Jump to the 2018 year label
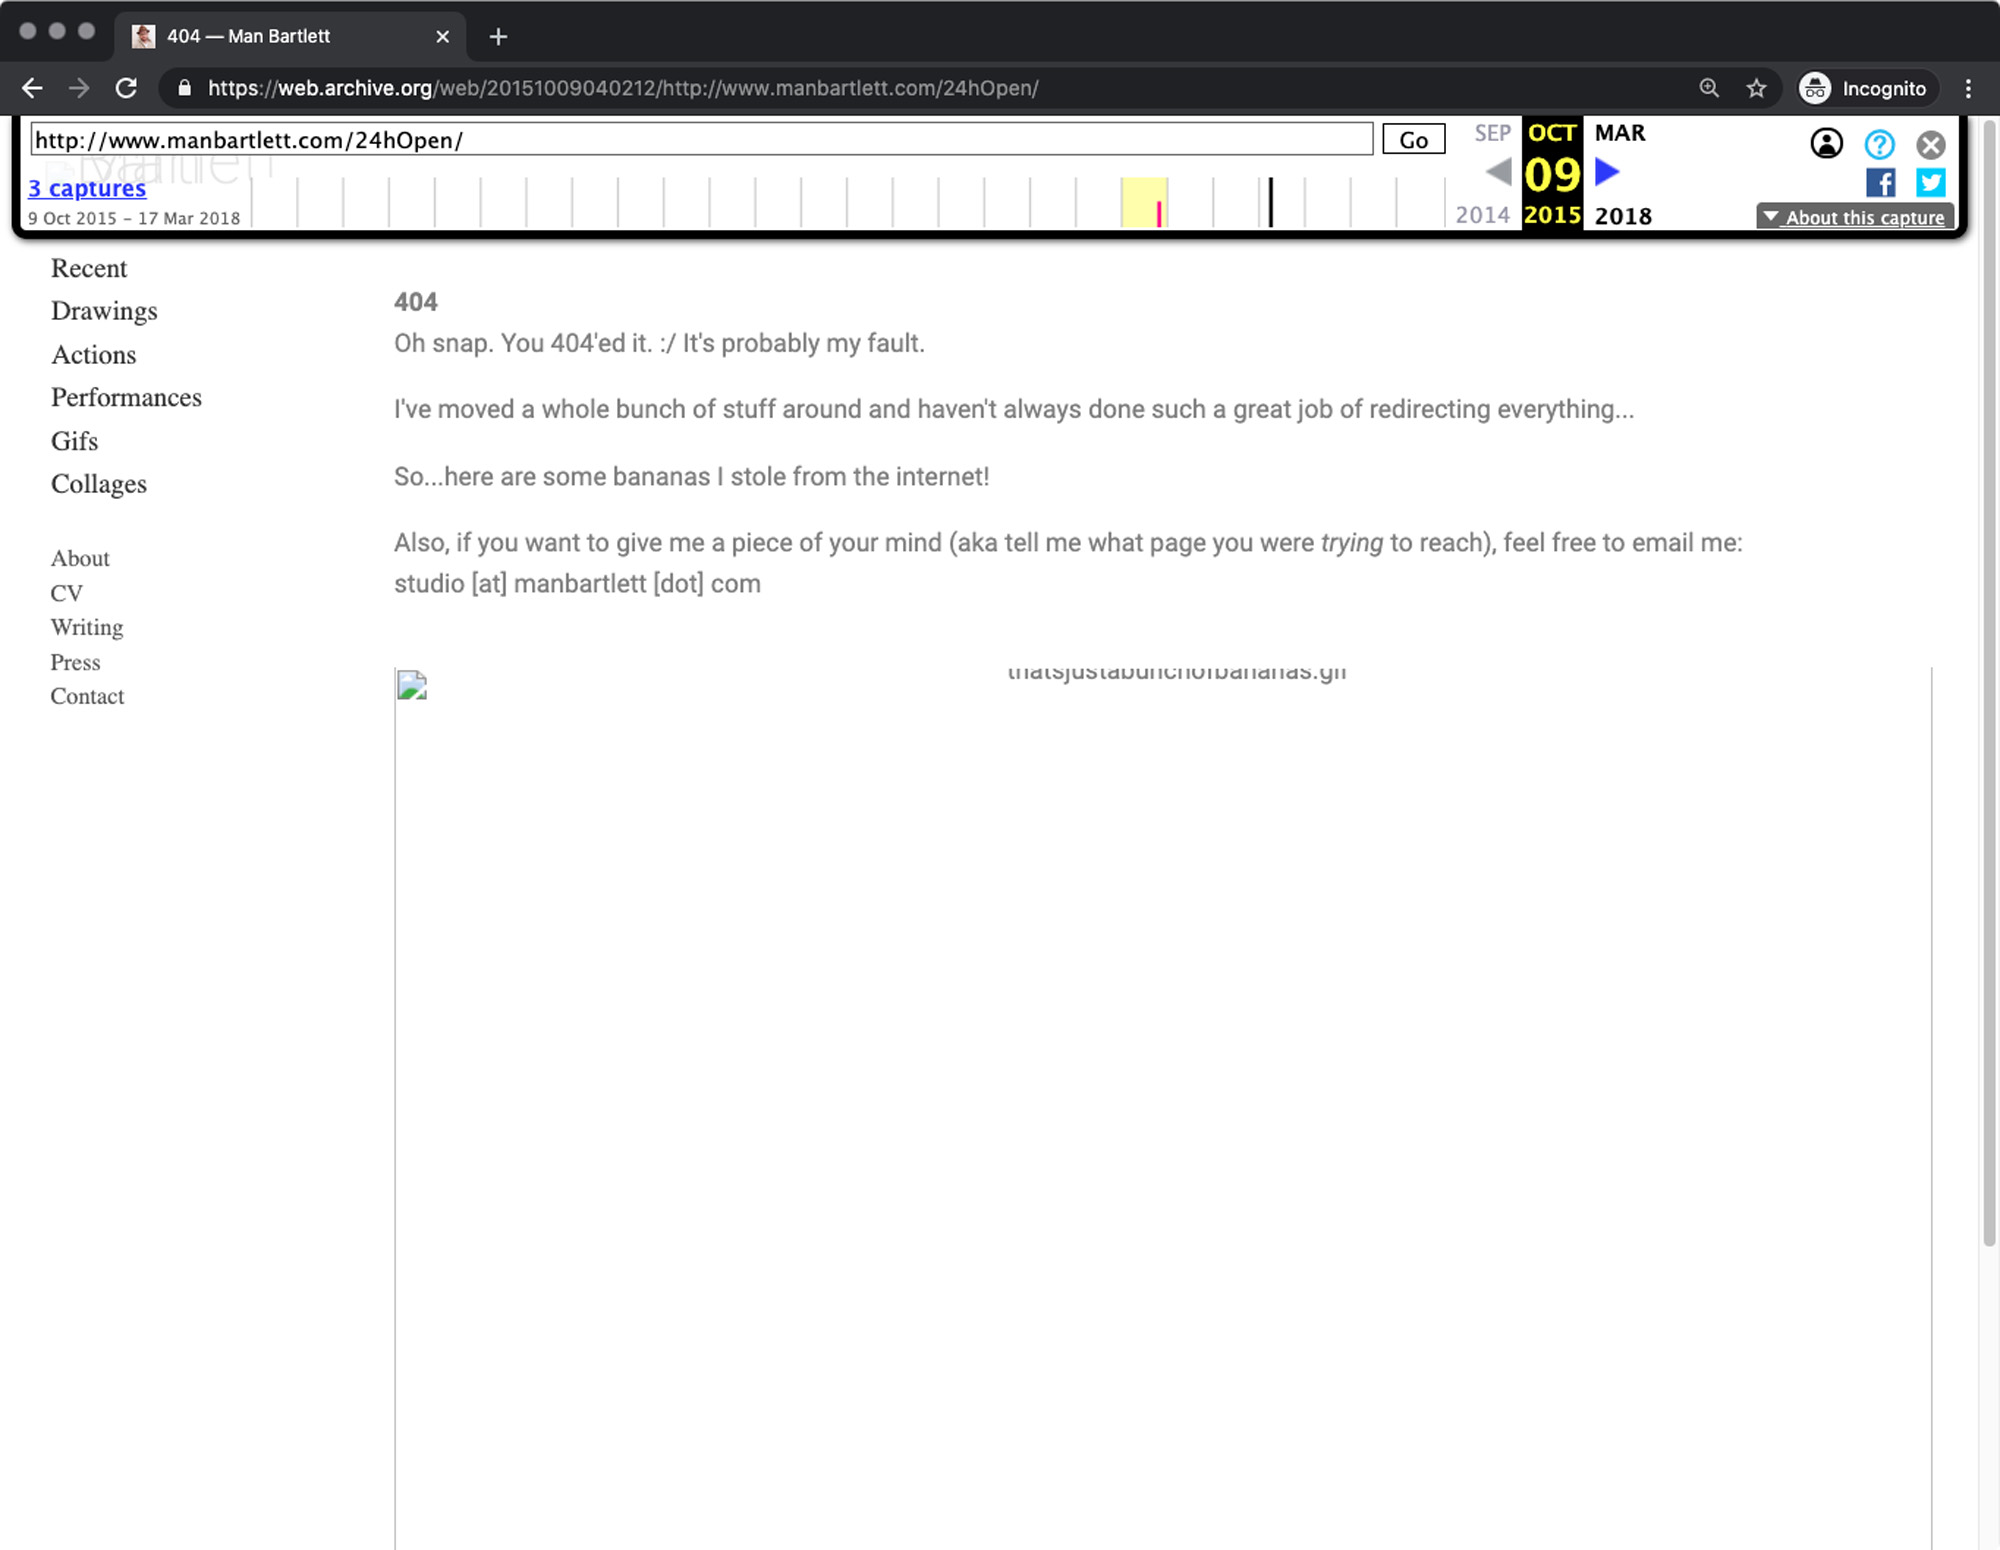This screenshot has height=1550, width=2000. (x=1622, y=216)
